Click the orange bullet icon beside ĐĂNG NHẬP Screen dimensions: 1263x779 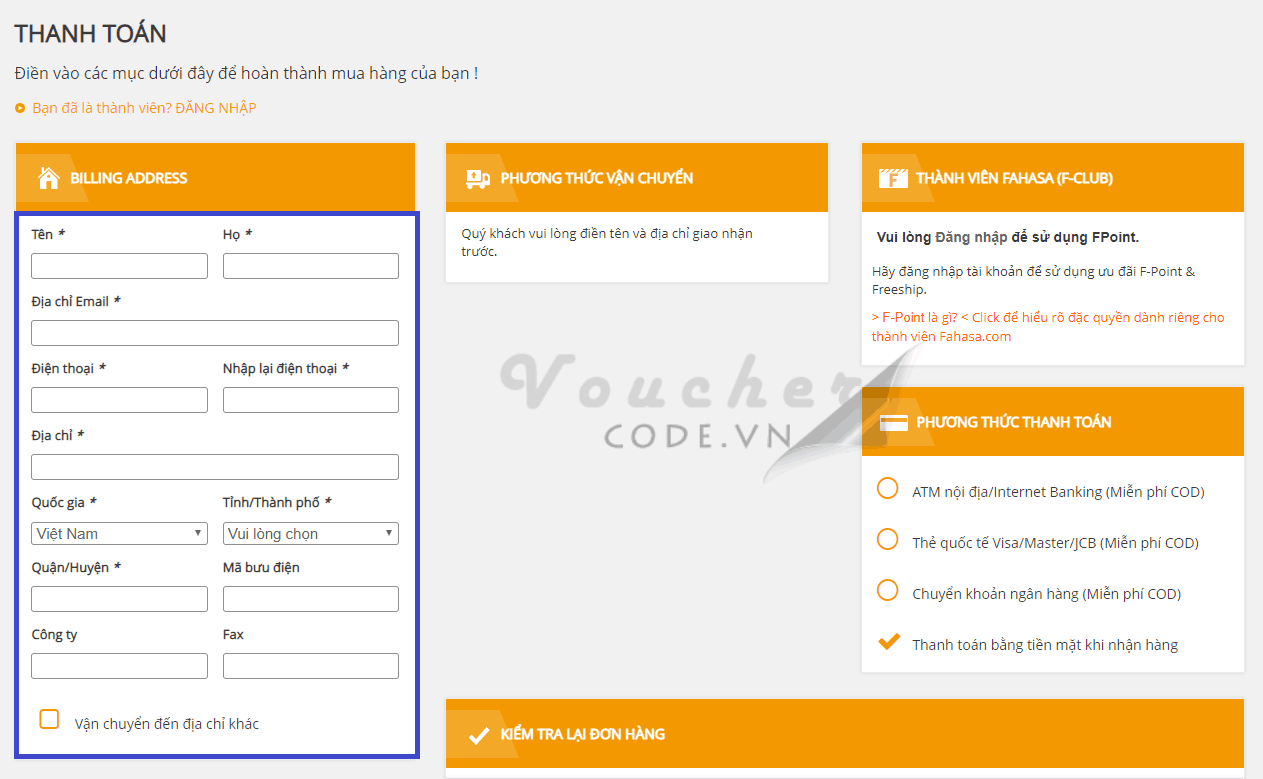(20, 108)
